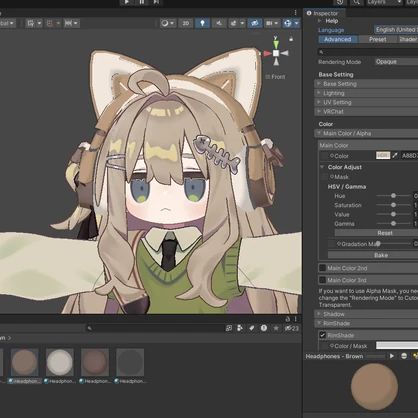Click the Main Color texture slot next to Color
418x418 pixels.
324,156
